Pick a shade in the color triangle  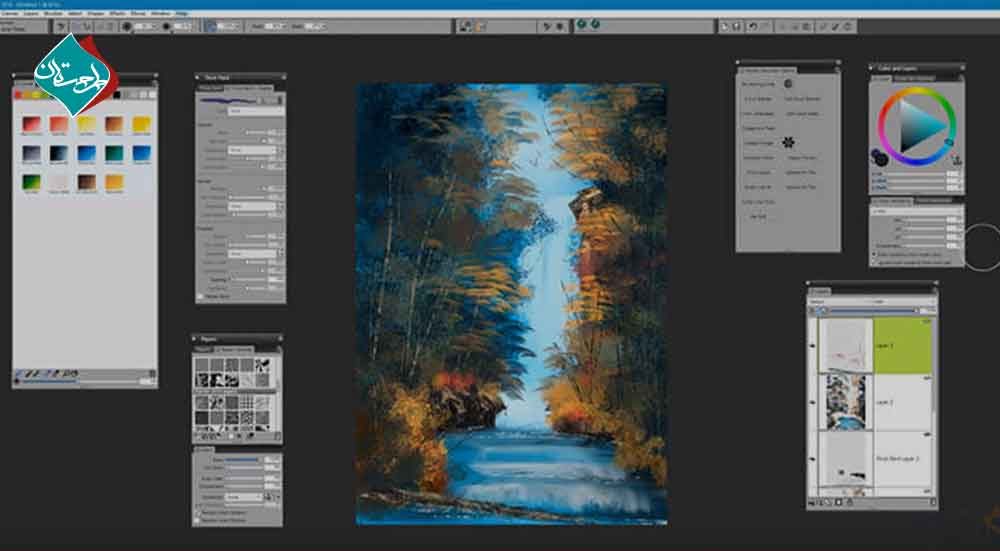(x=920, y=126)
